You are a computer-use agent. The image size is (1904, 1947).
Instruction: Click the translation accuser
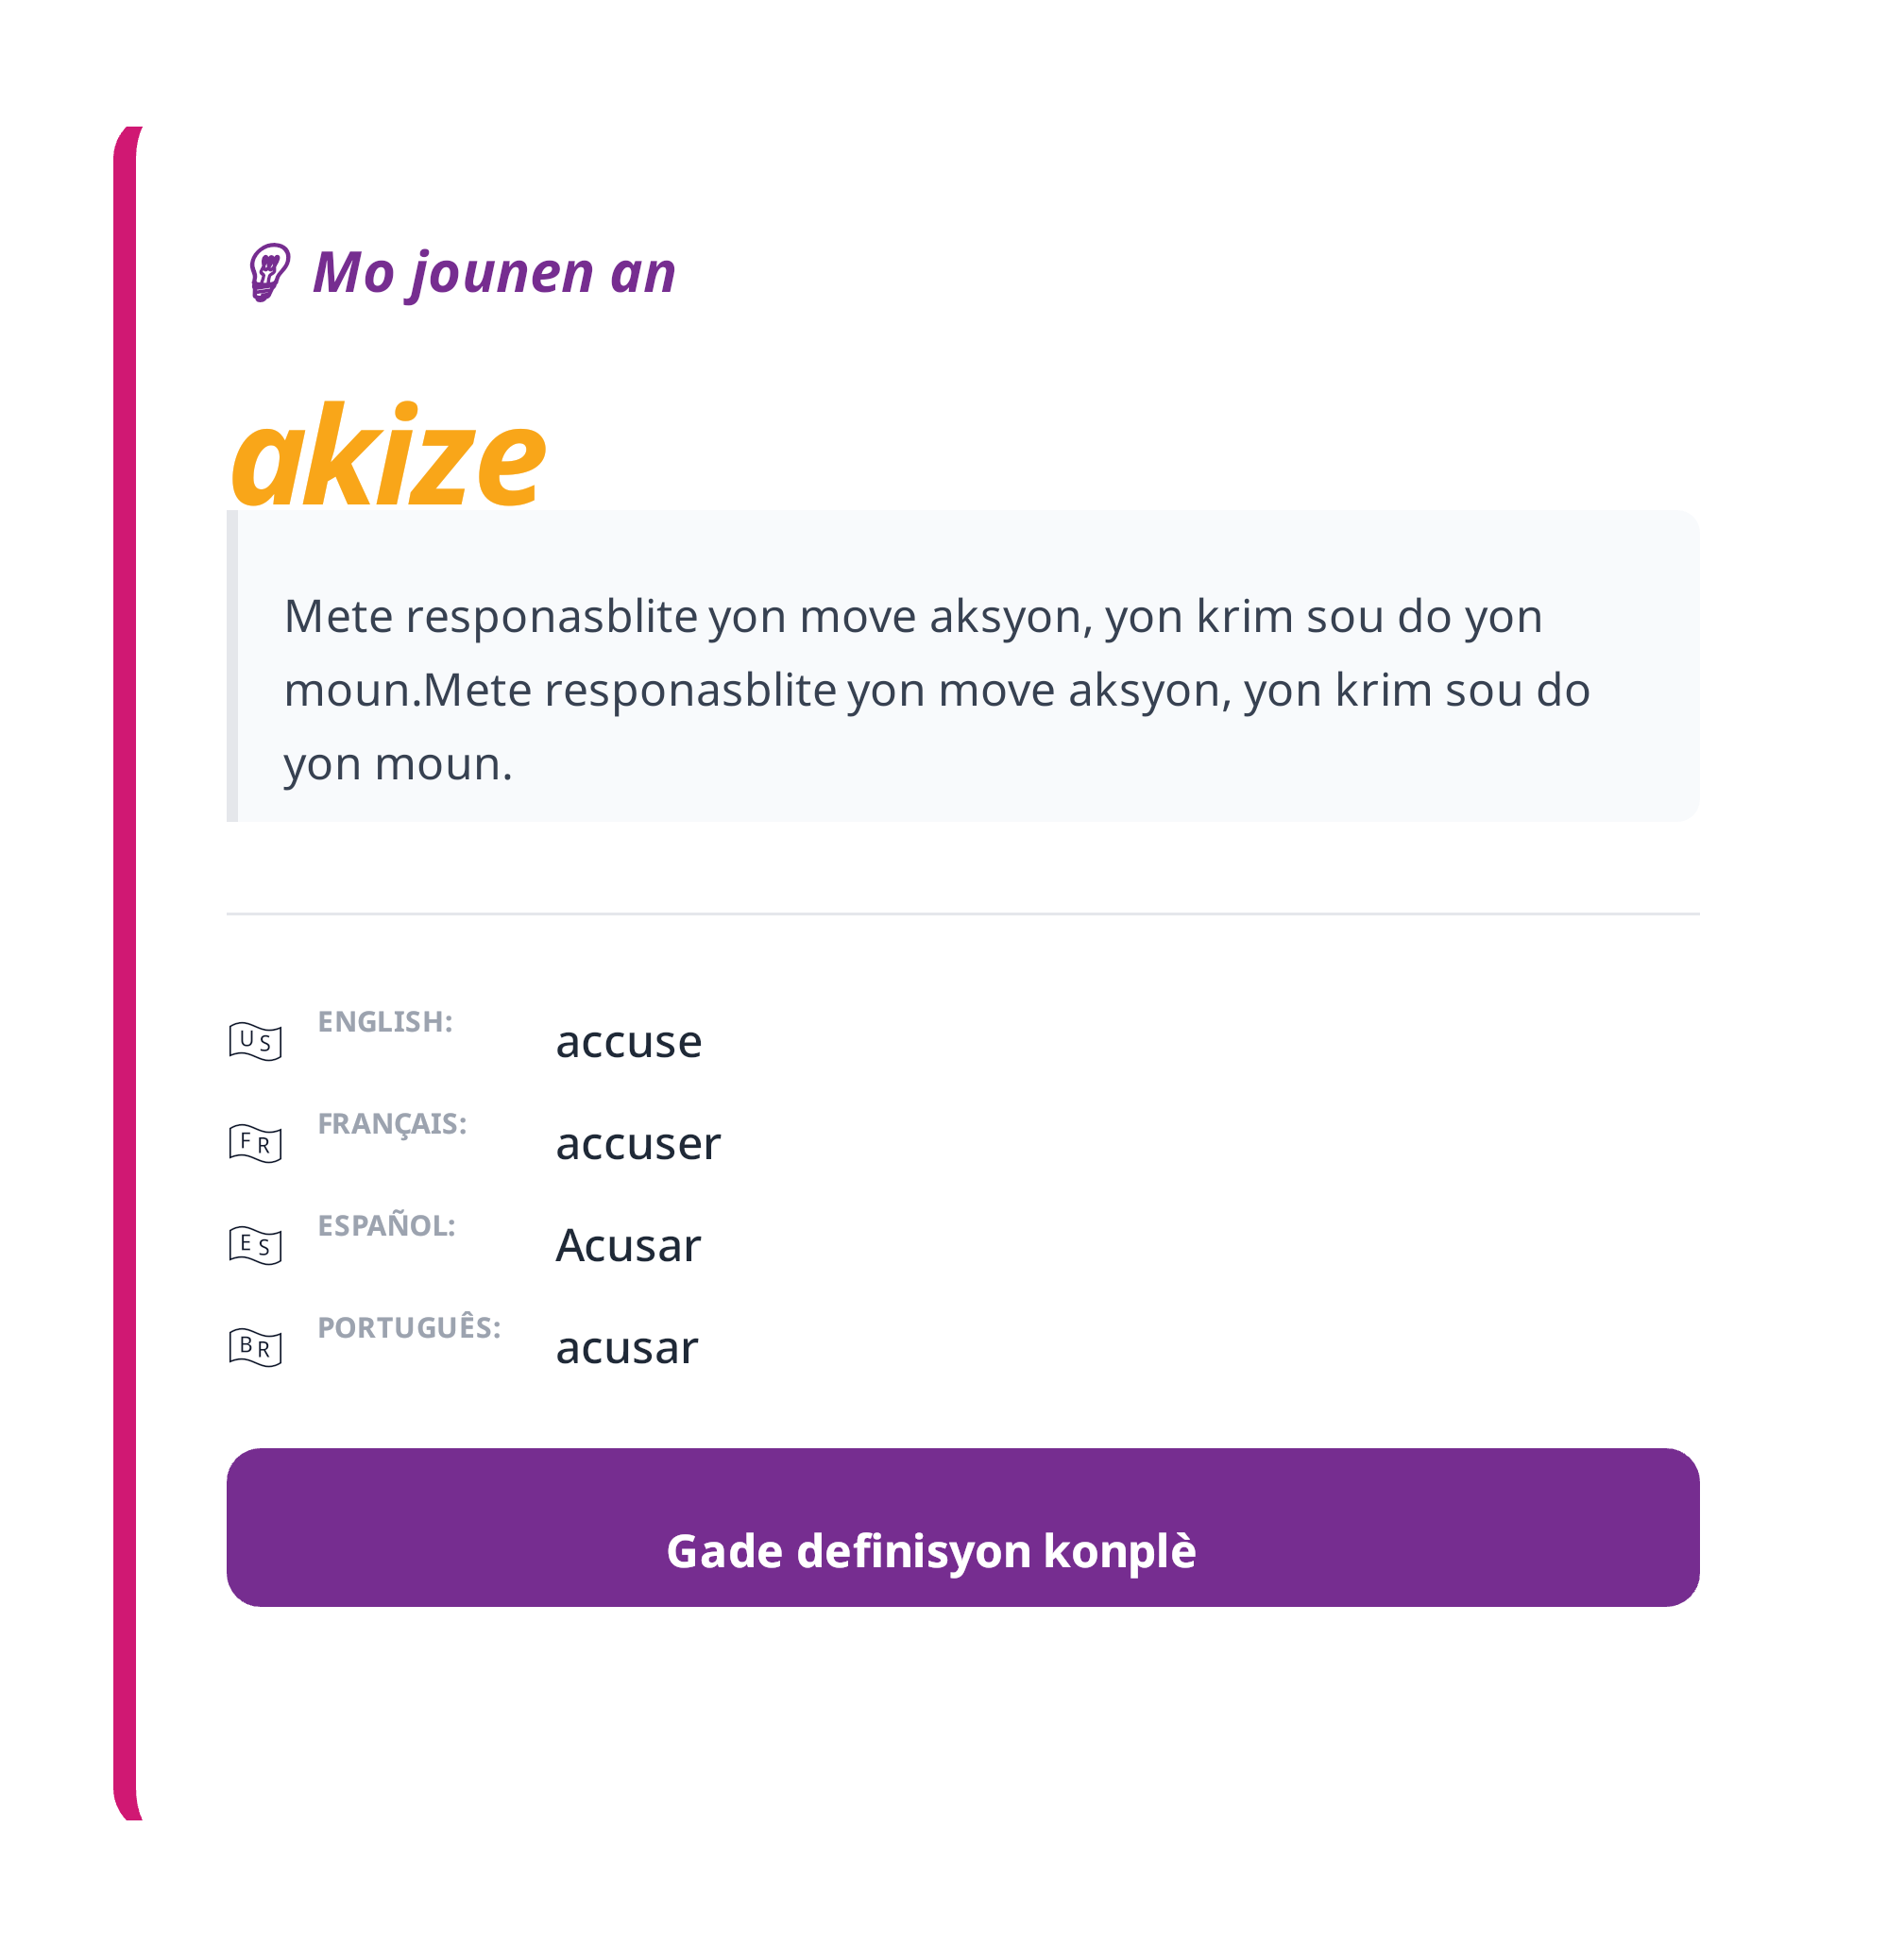pos(637,1144)
